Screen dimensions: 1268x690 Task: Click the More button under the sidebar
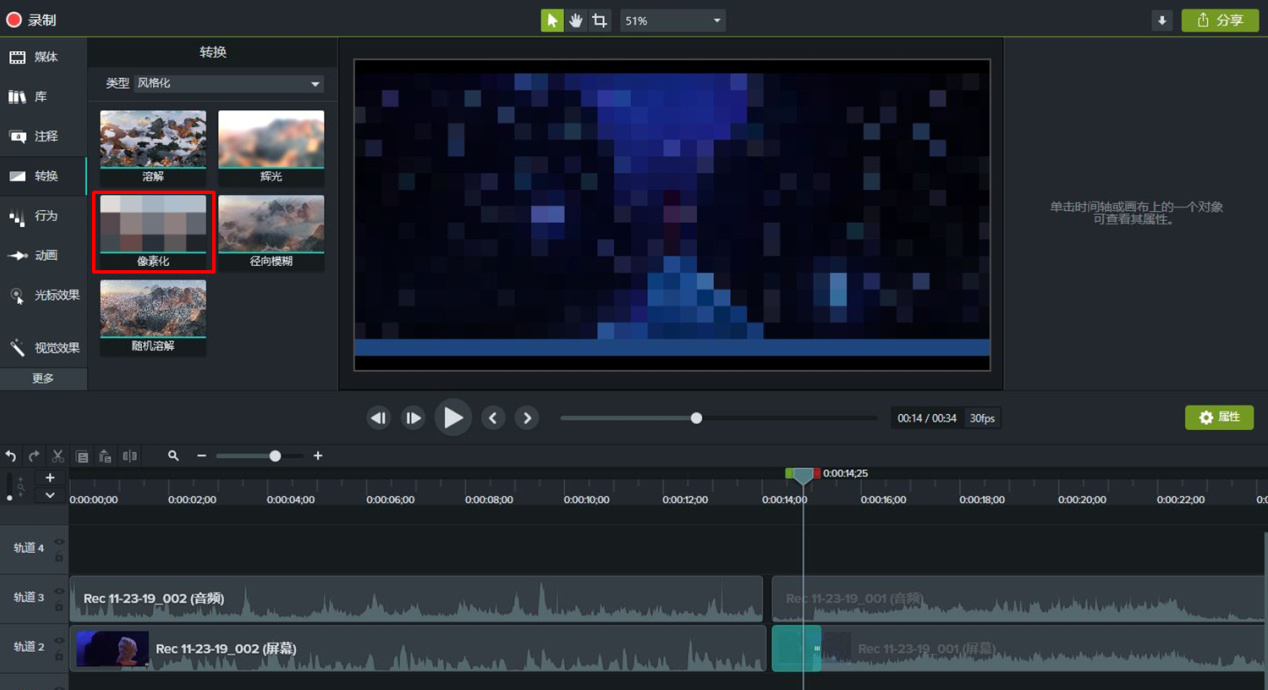coord(43,379)
